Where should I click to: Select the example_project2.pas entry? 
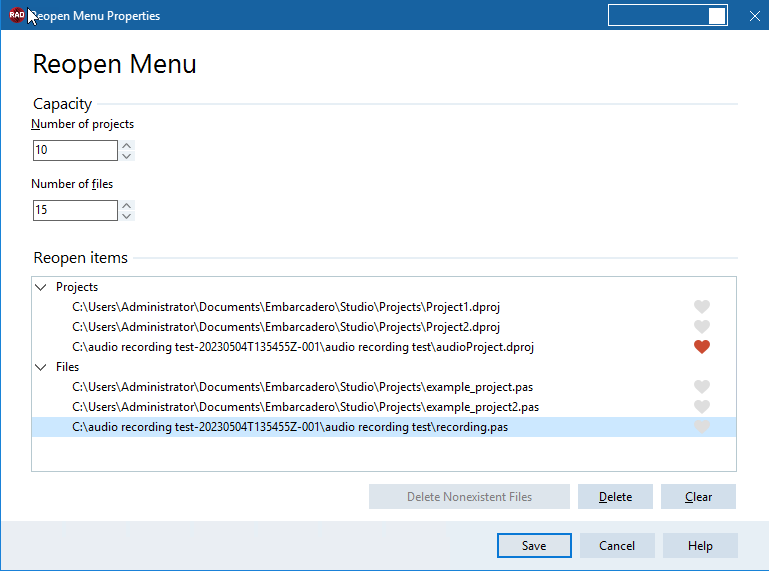384,407
